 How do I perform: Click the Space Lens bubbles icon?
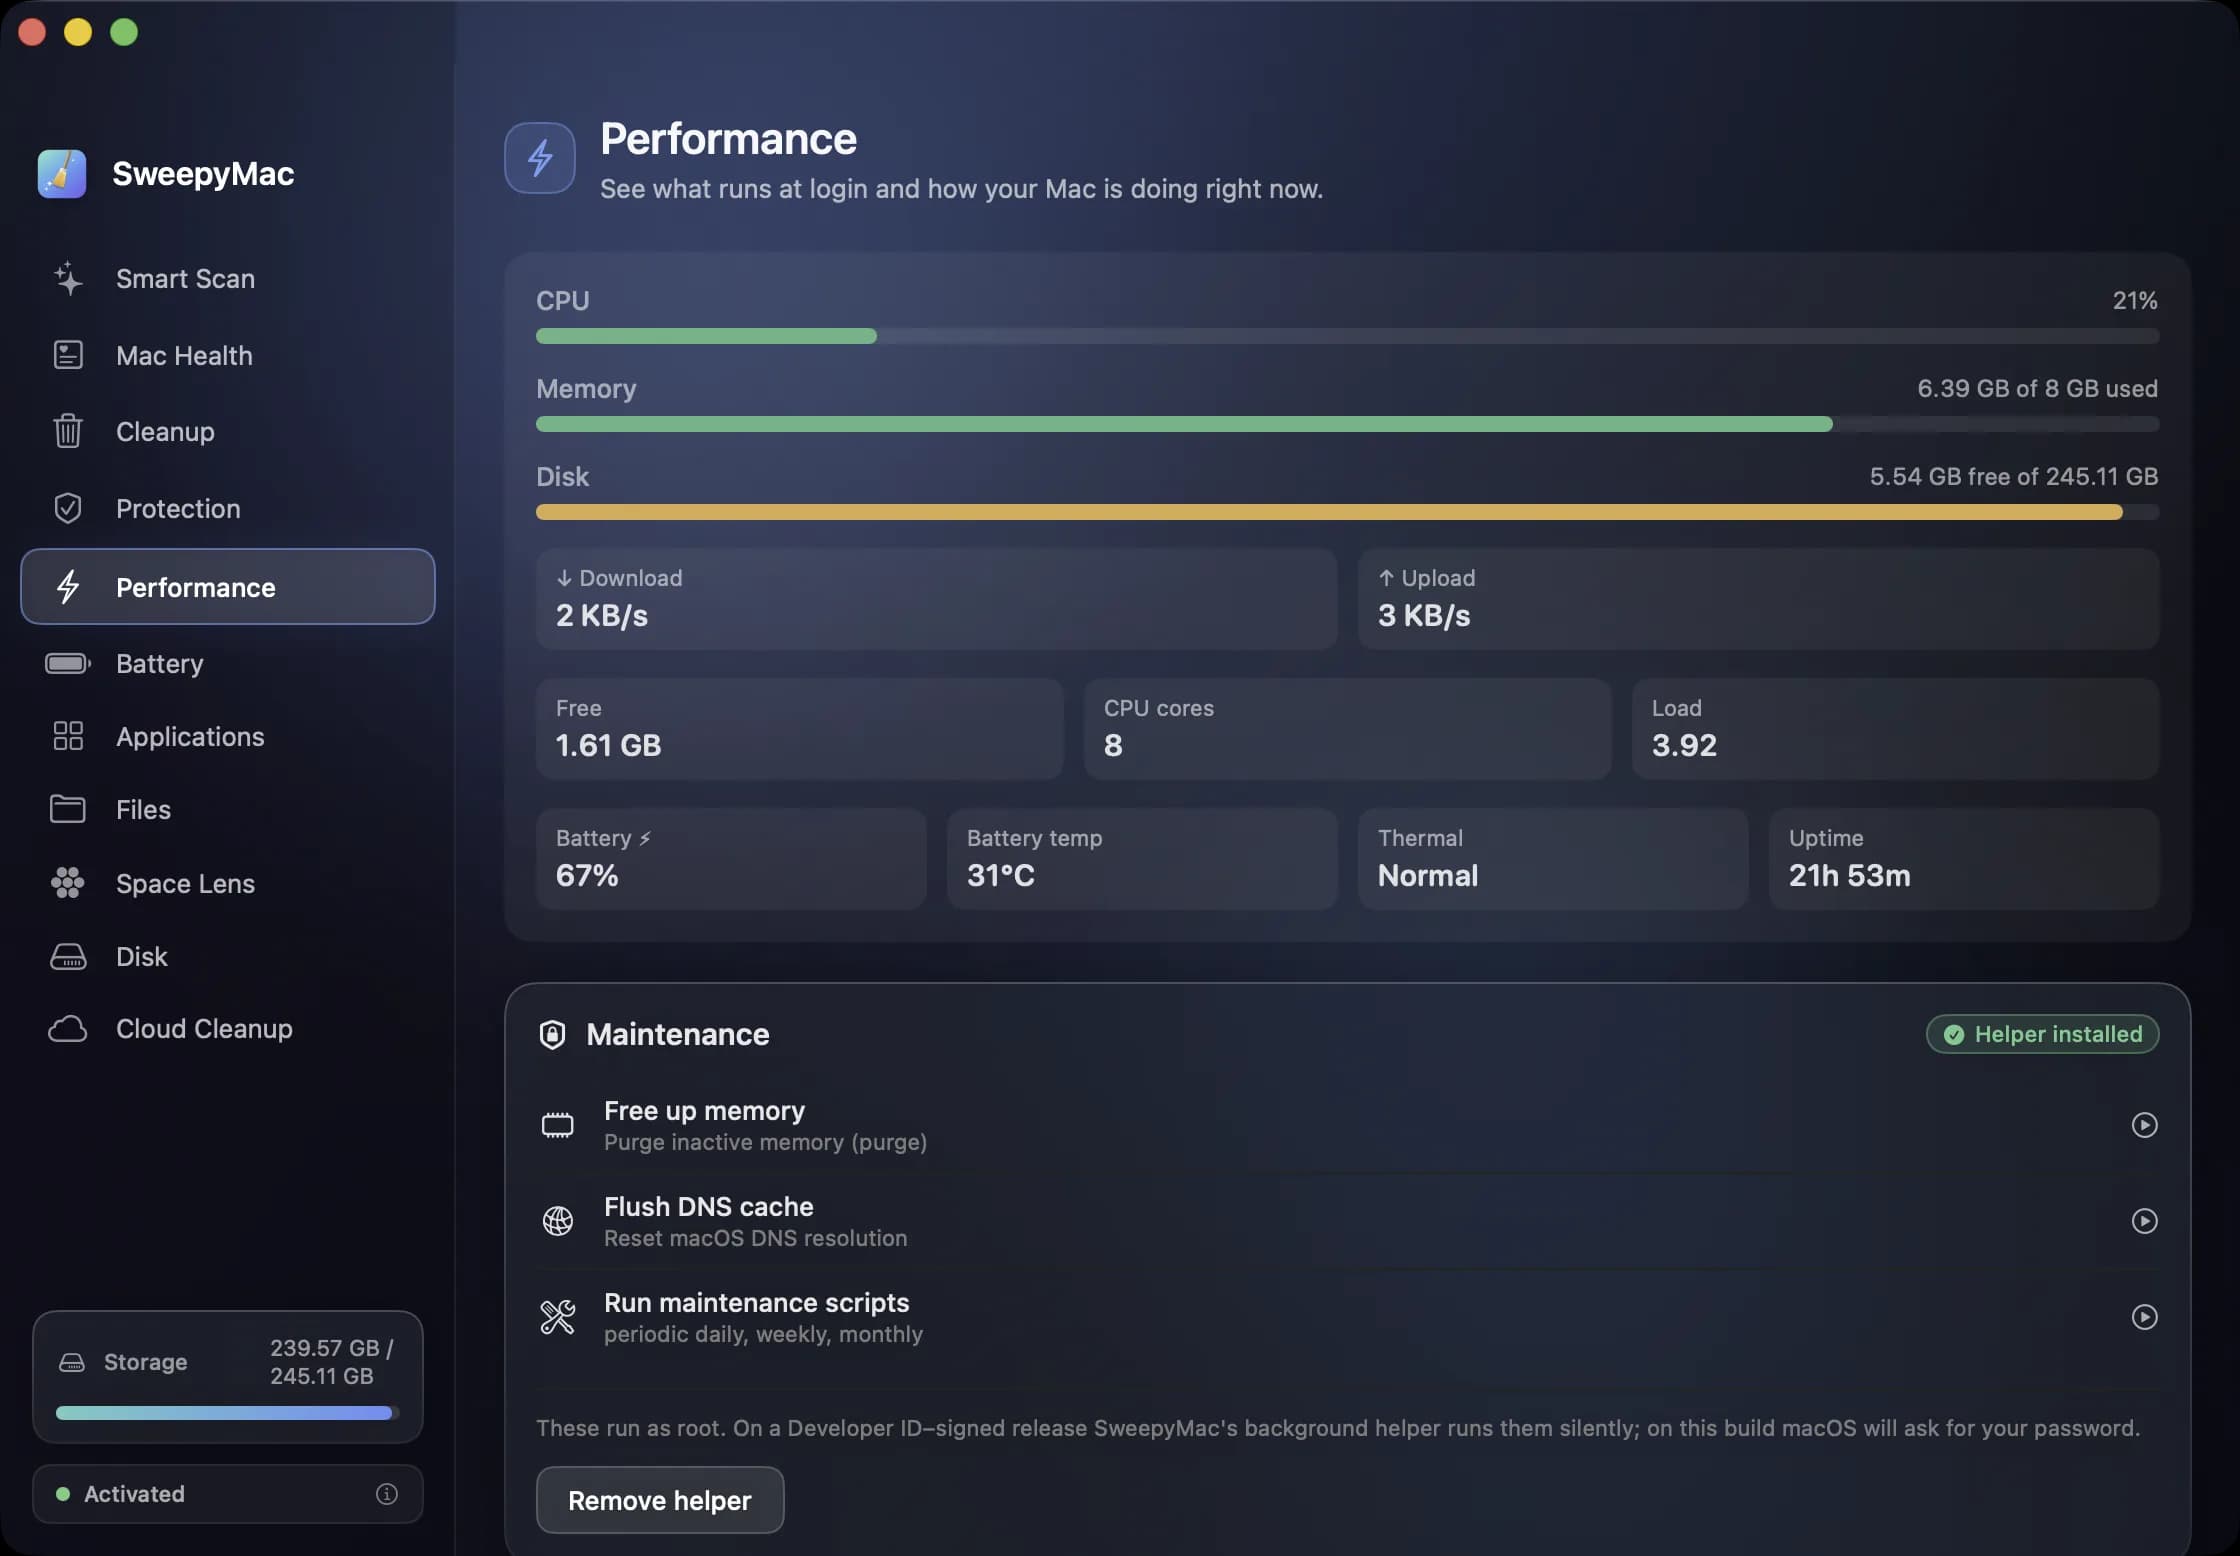tap(68, 883)
